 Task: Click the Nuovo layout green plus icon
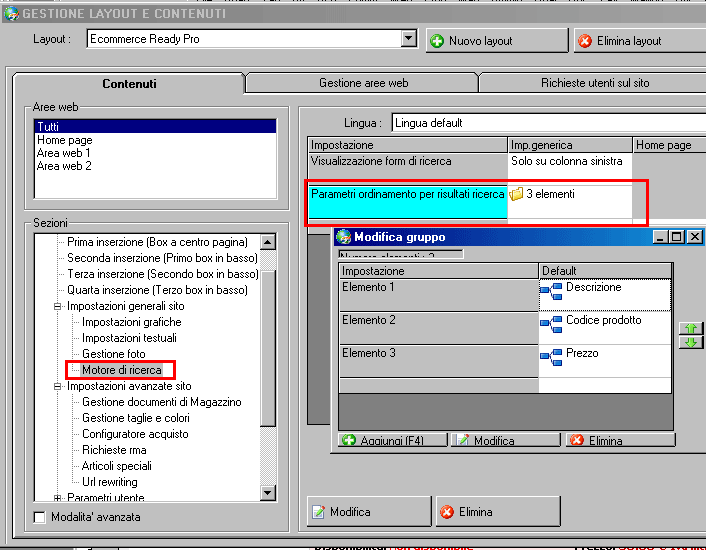tap(437, 41)
